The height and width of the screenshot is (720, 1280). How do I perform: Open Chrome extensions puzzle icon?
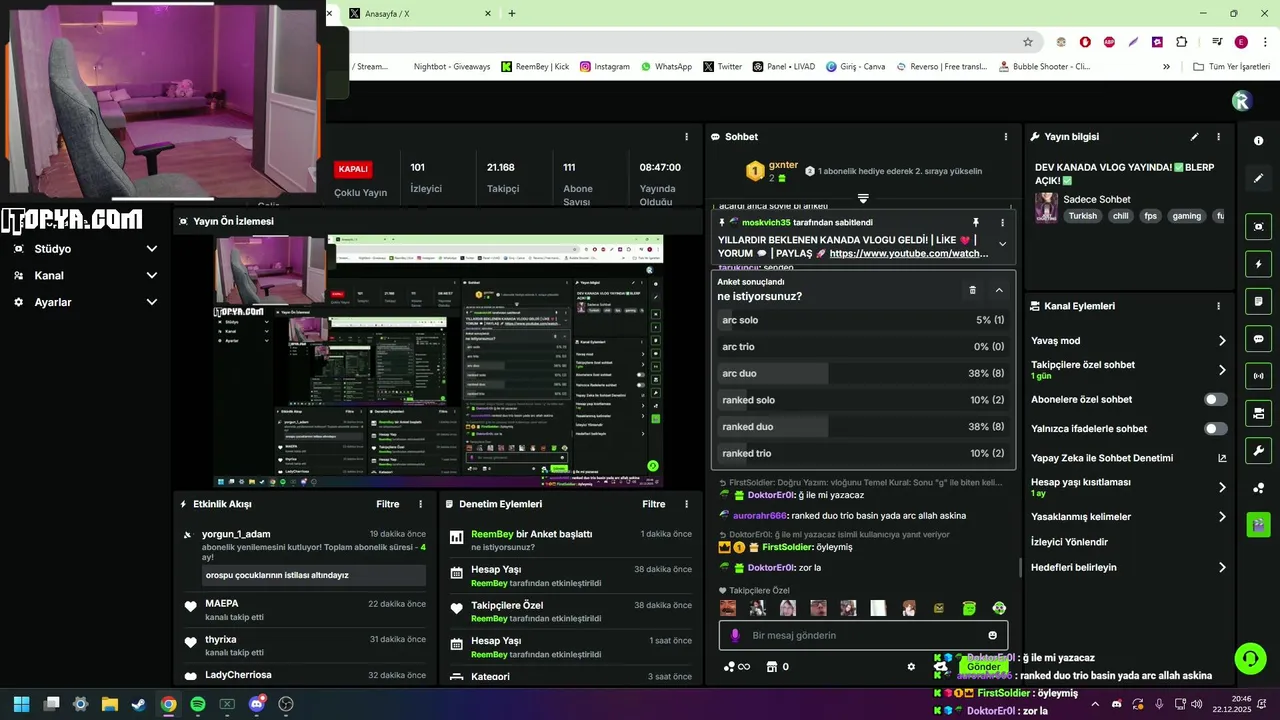[1181, 42]
